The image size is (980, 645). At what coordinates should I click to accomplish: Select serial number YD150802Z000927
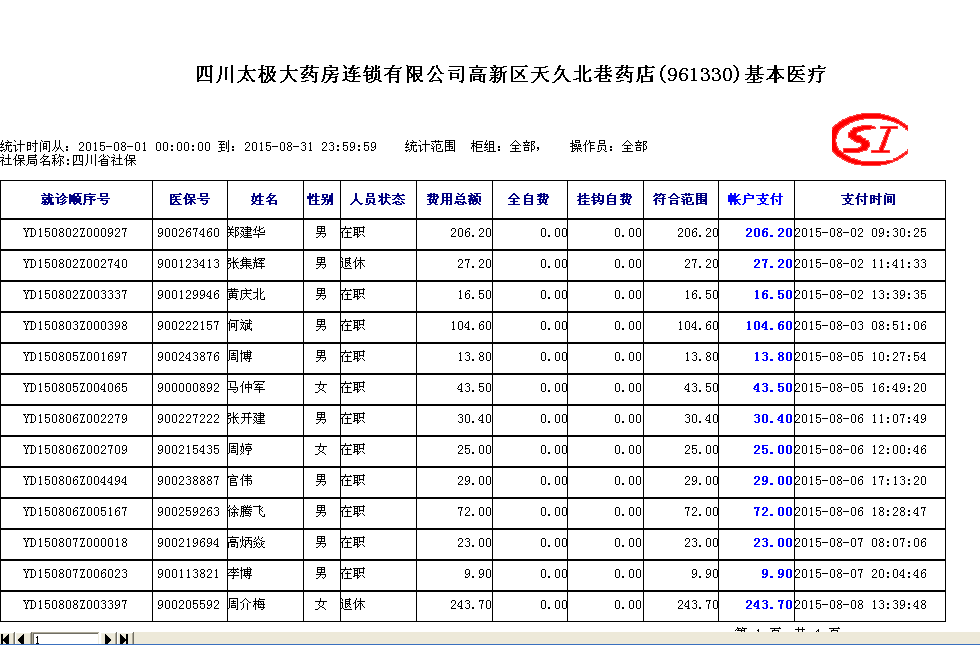(76, 233)
